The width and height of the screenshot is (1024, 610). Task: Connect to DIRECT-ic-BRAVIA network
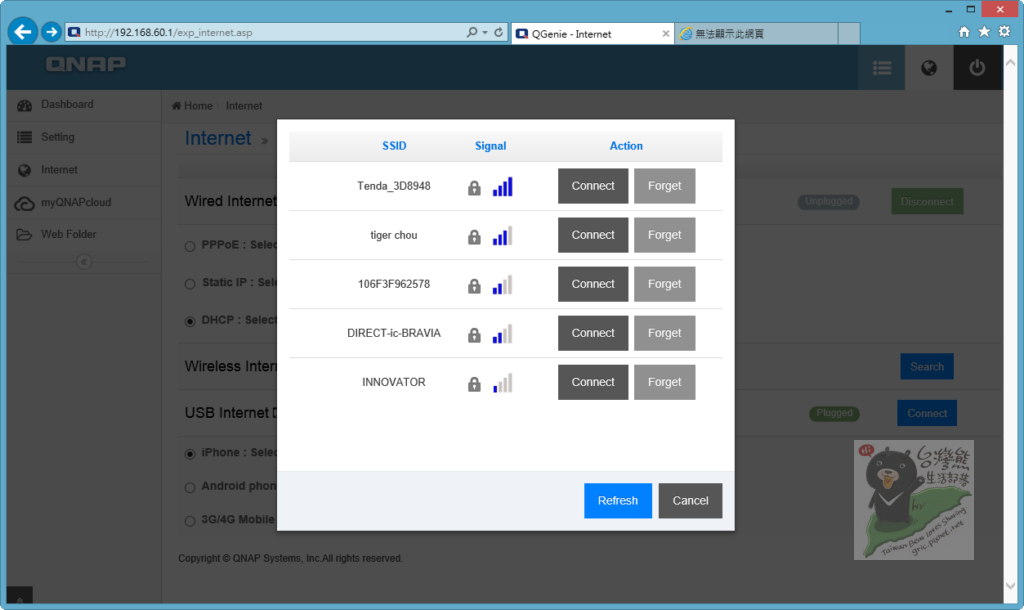(593, 333)
